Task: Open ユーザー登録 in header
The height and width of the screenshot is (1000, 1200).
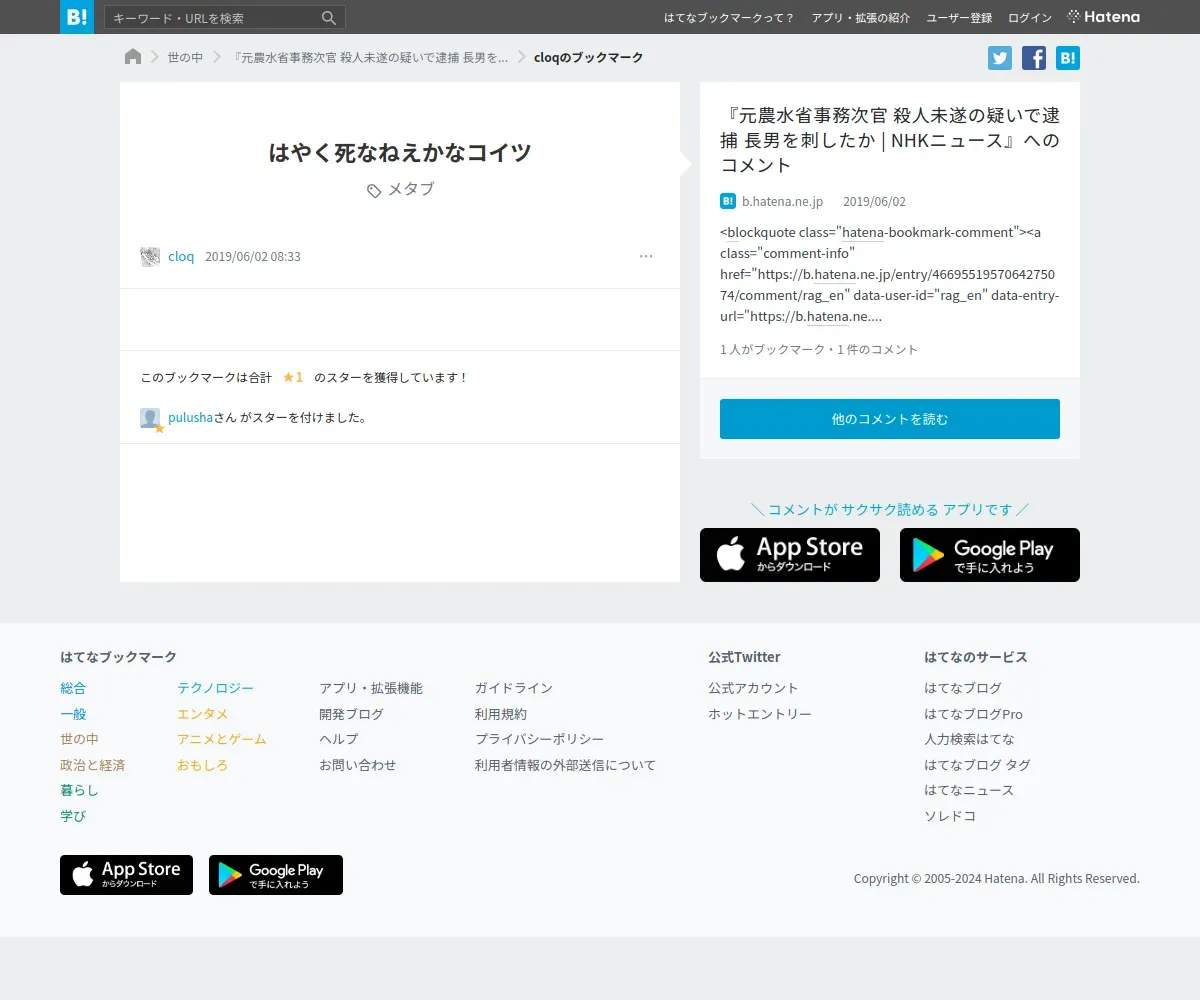Action: point(959,18)
